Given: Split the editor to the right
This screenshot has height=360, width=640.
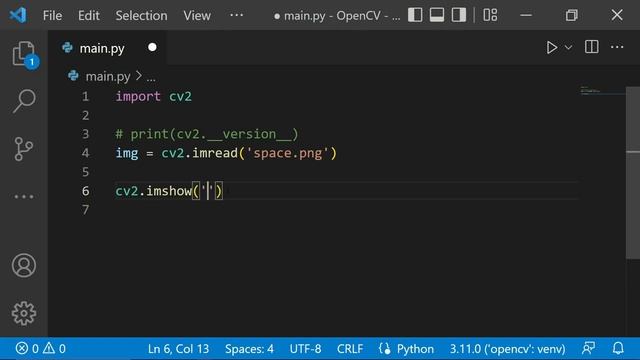Looking at the screenshot, I should click(x=591, y=47).
